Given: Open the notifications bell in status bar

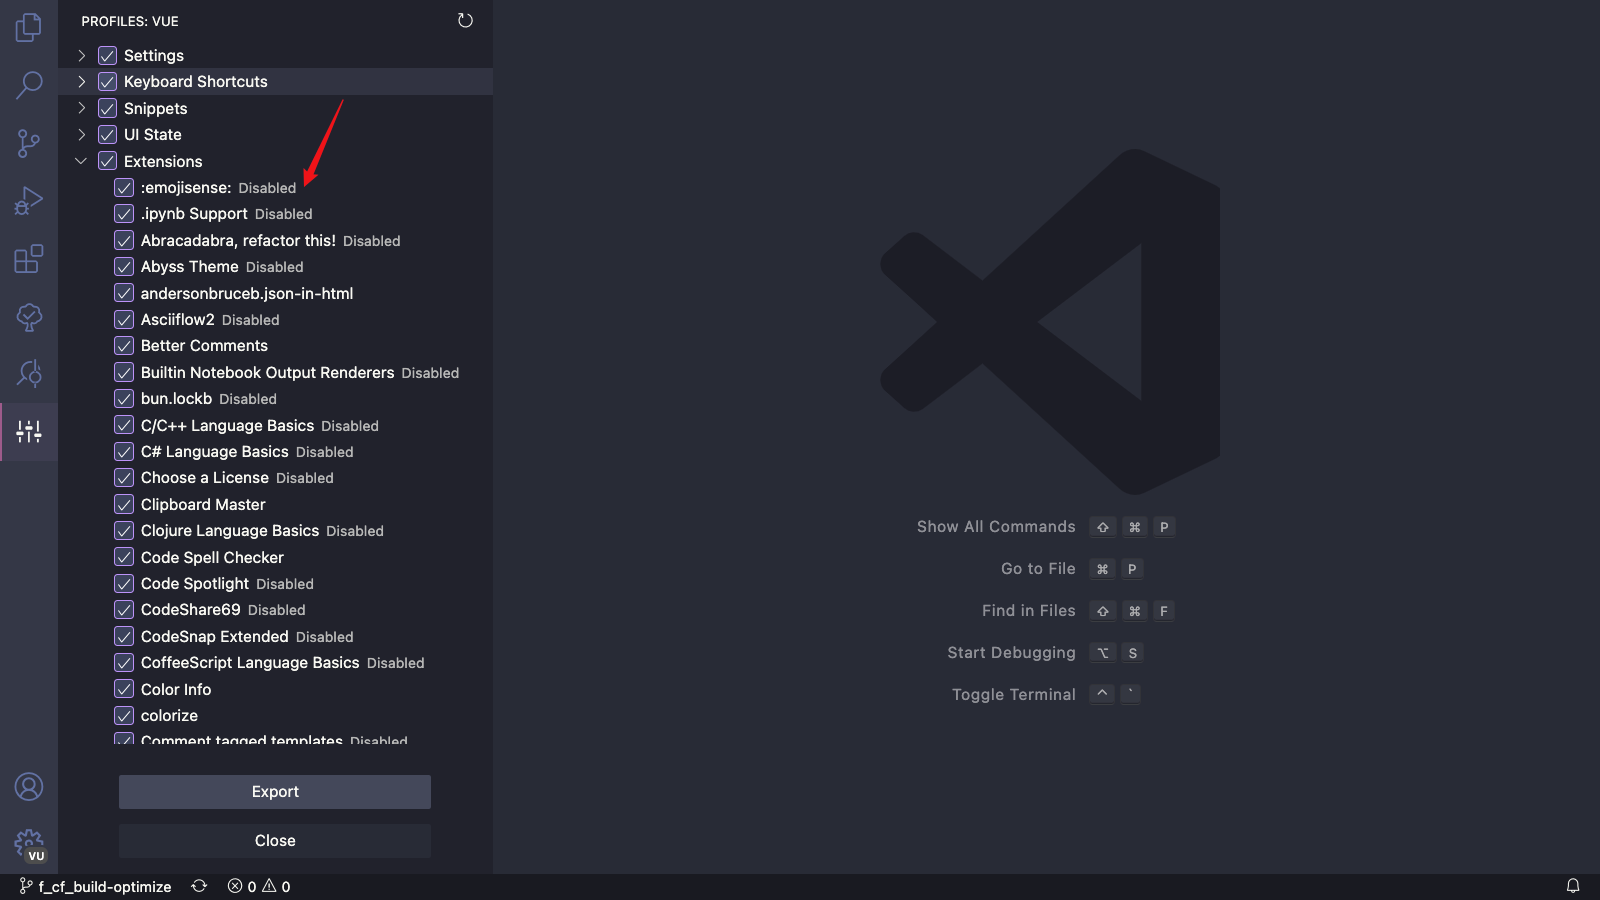Looking at the screenshot, I should [1573, 886].
